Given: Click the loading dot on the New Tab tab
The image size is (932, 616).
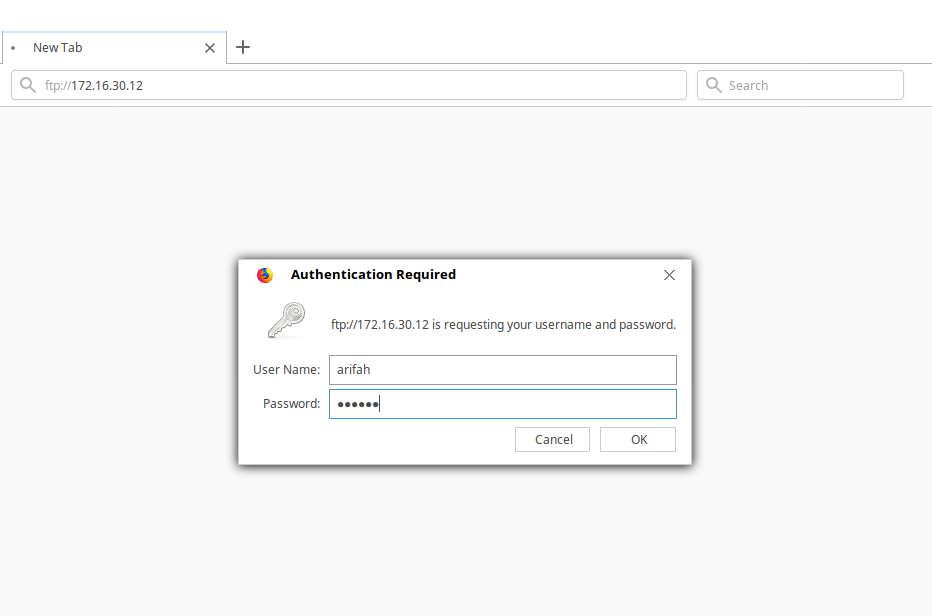Looking at the screenshot, I should point(13,48).
